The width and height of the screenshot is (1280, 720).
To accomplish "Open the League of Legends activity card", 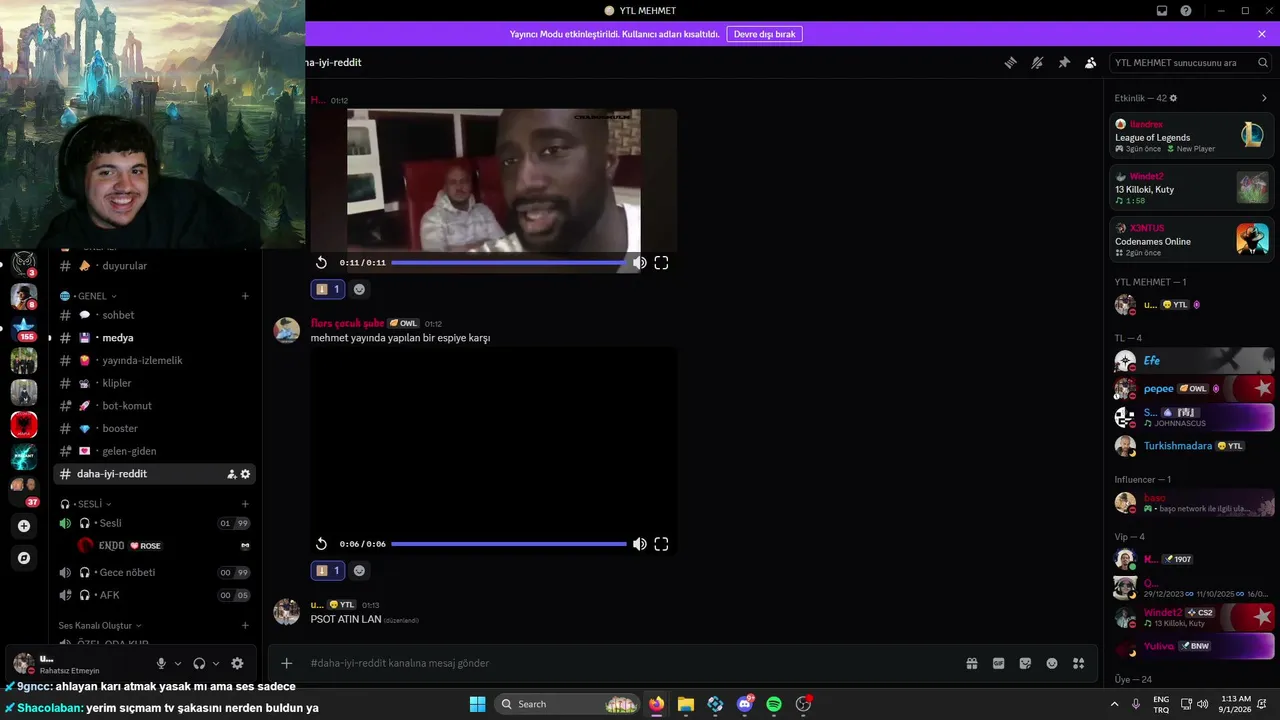I will [1192, 135].
